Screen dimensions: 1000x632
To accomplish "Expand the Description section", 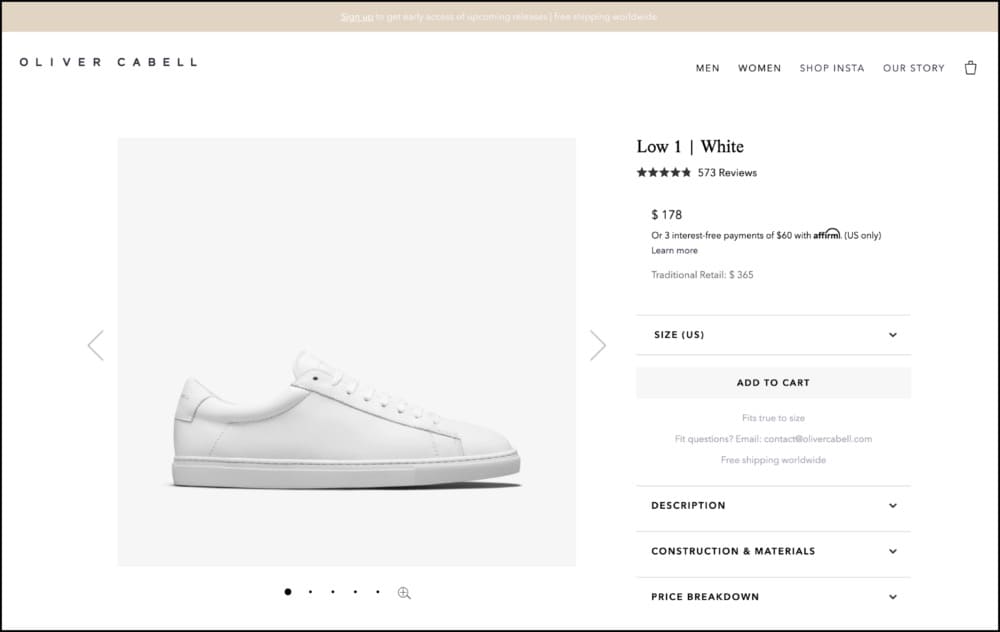I will (773, 506).
